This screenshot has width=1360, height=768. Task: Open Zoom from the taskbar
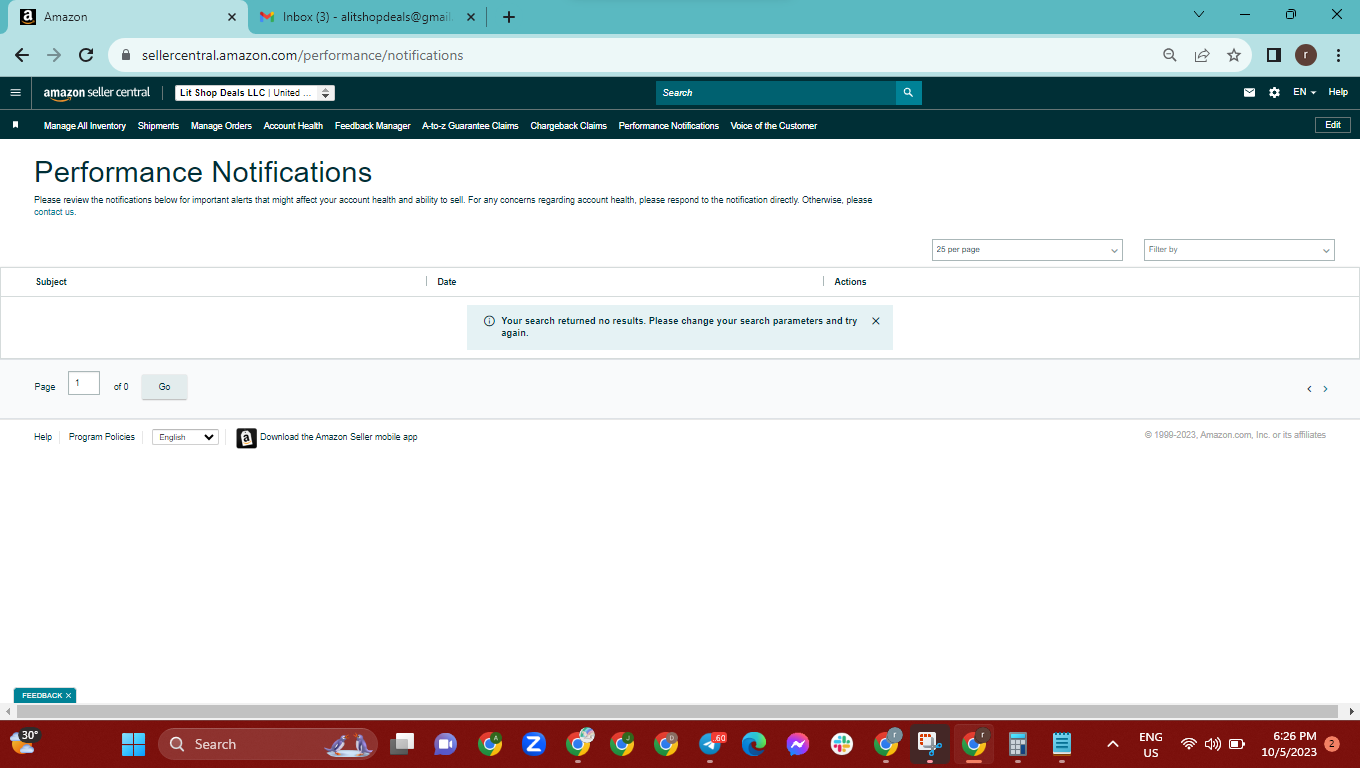tap(533, 744)
